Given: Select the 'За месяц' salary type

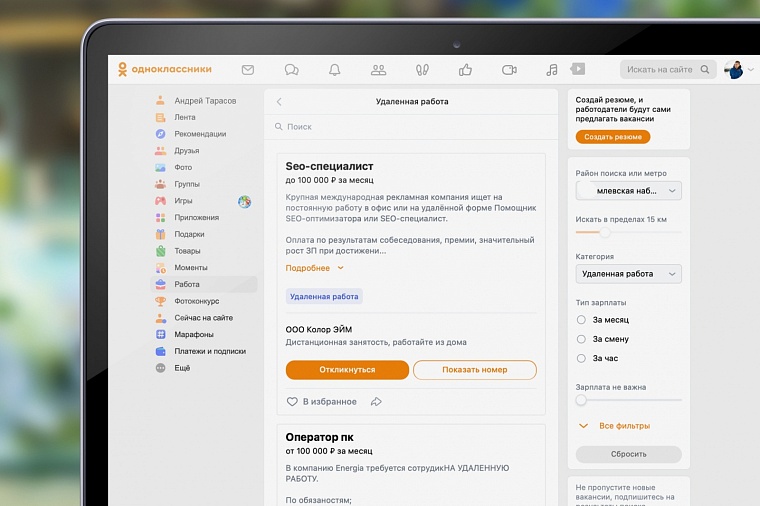Looking at the screenshot, I should [x=582, y=320].
